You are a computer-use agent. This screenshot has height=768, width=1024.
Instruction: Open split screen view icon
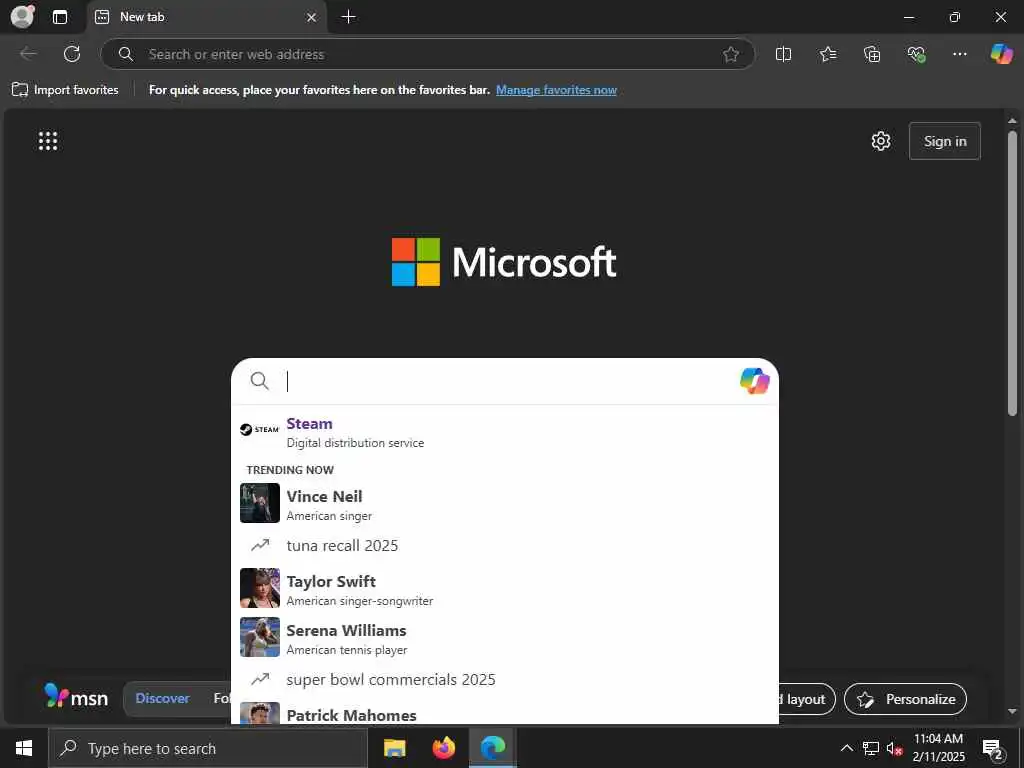pos(783,54)
